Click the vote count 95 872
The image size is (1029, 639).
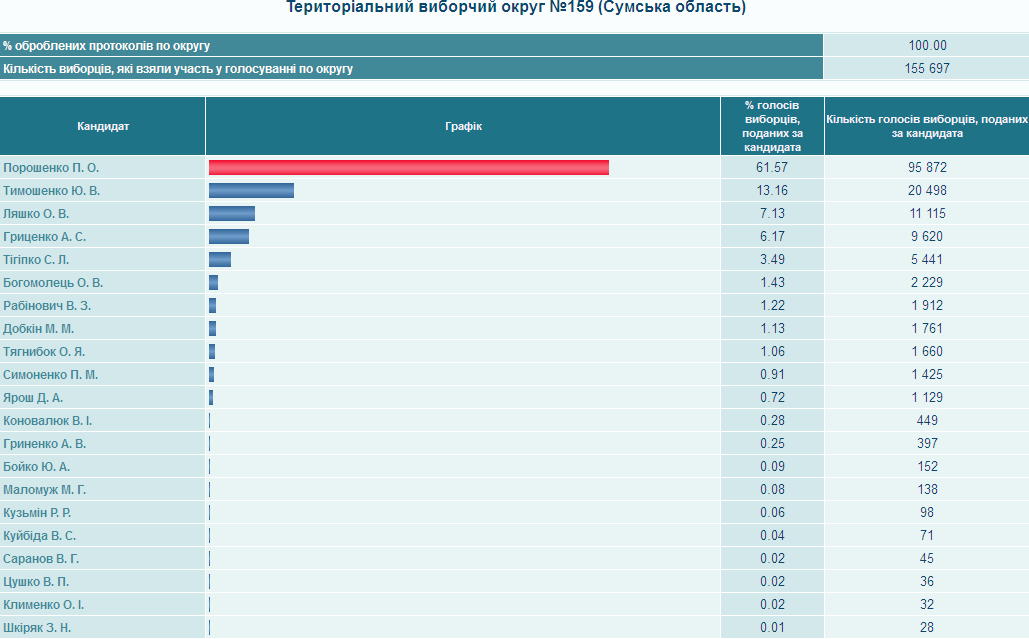pos(926,168)
